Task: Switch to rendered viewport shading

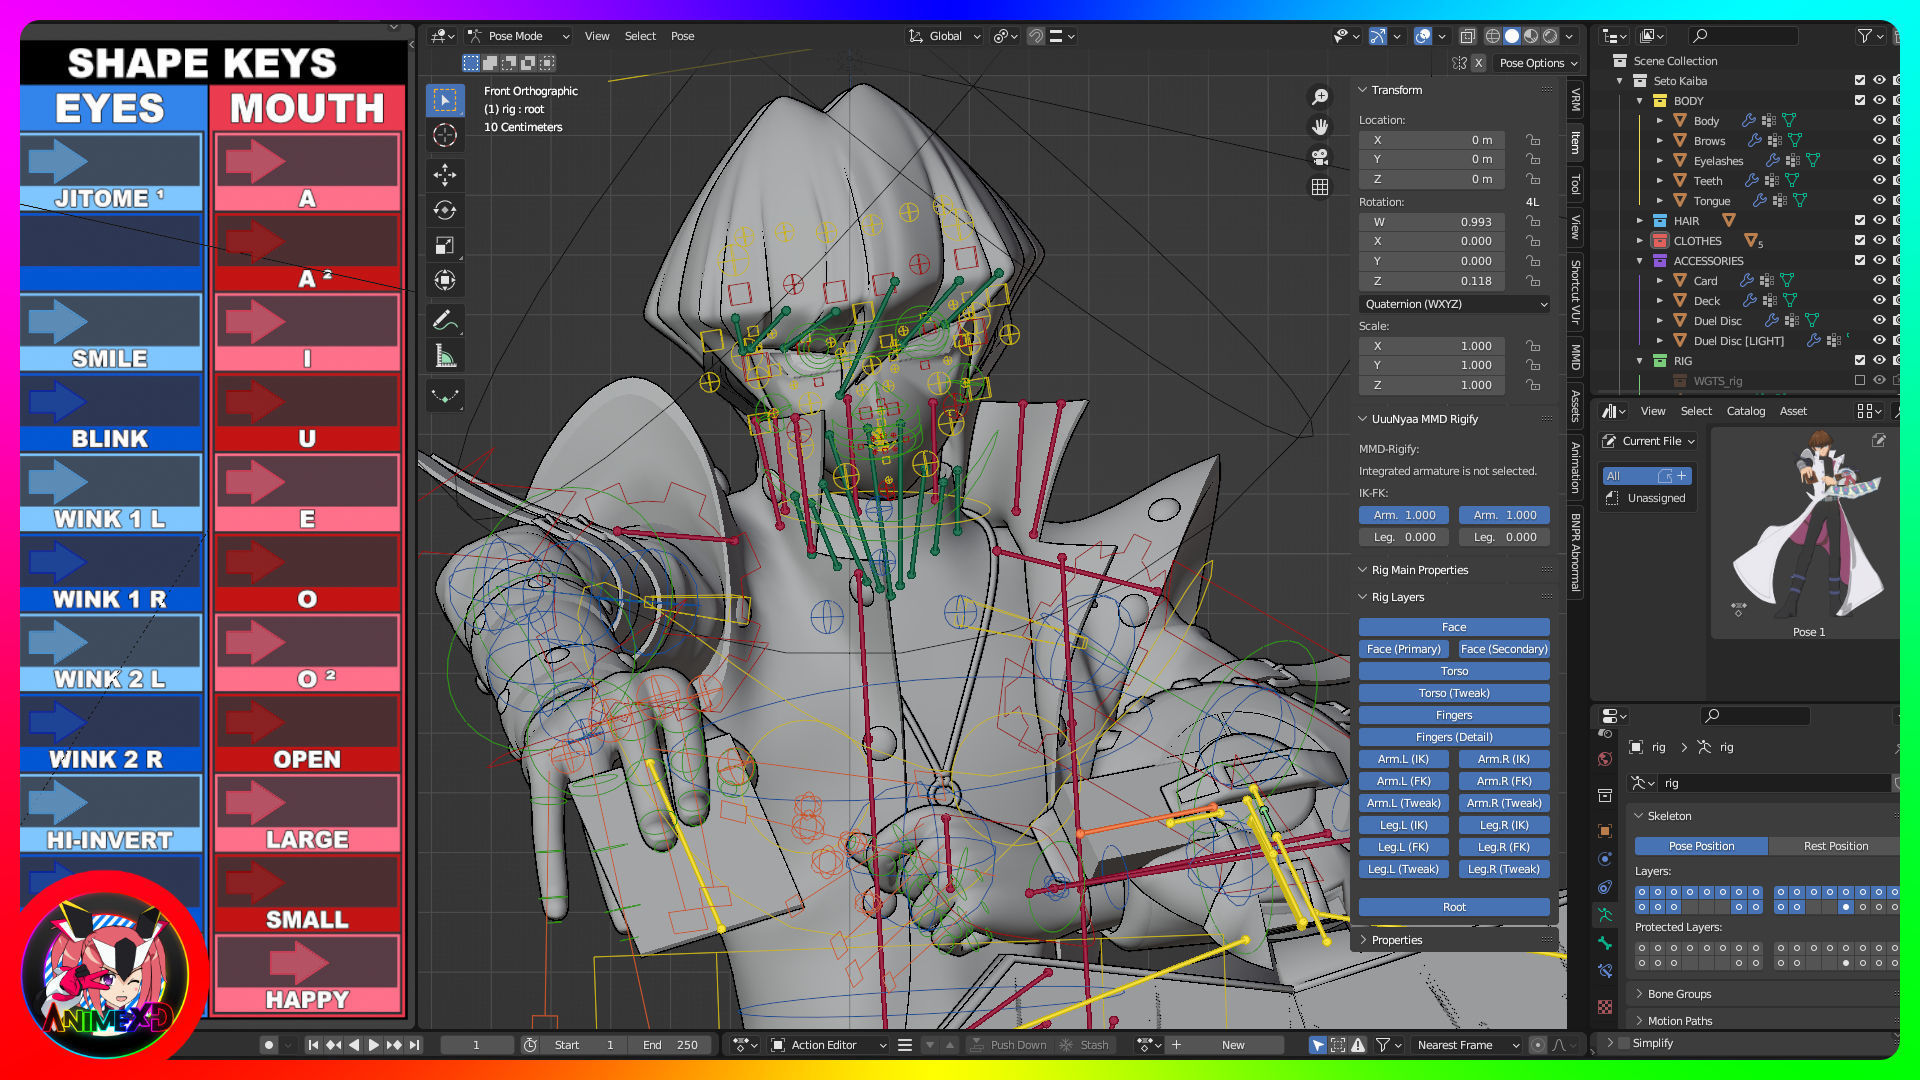Action: pyautogui.click(x=1550, y=36)
